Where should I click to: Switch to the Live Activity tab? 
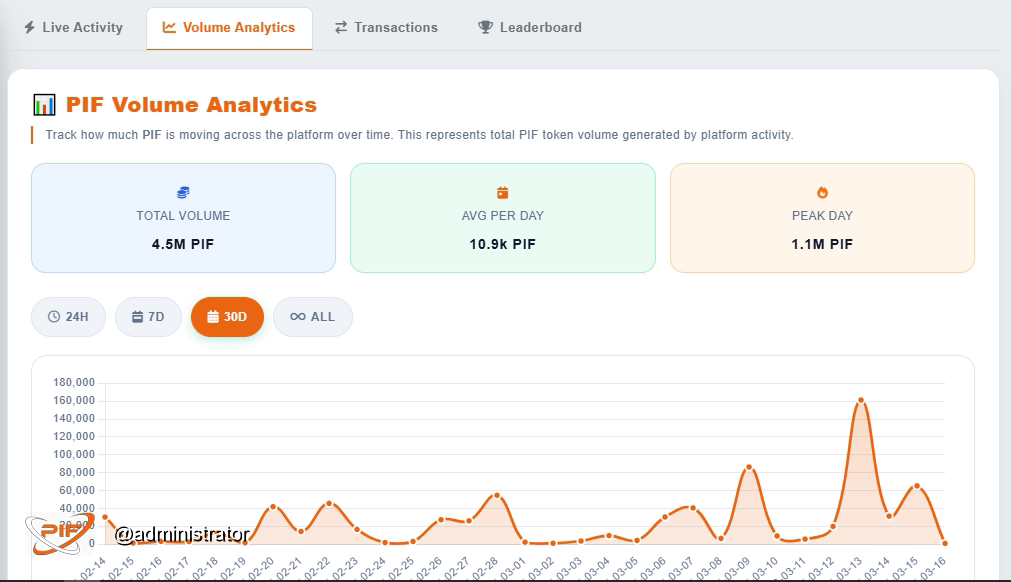point(74,28)
